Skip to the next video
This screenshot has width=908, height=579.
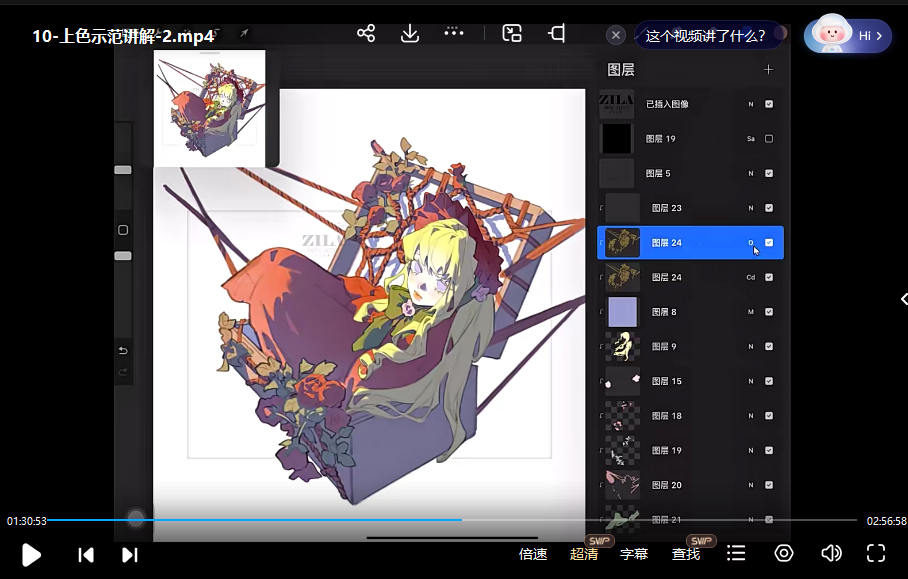[129, 554]
